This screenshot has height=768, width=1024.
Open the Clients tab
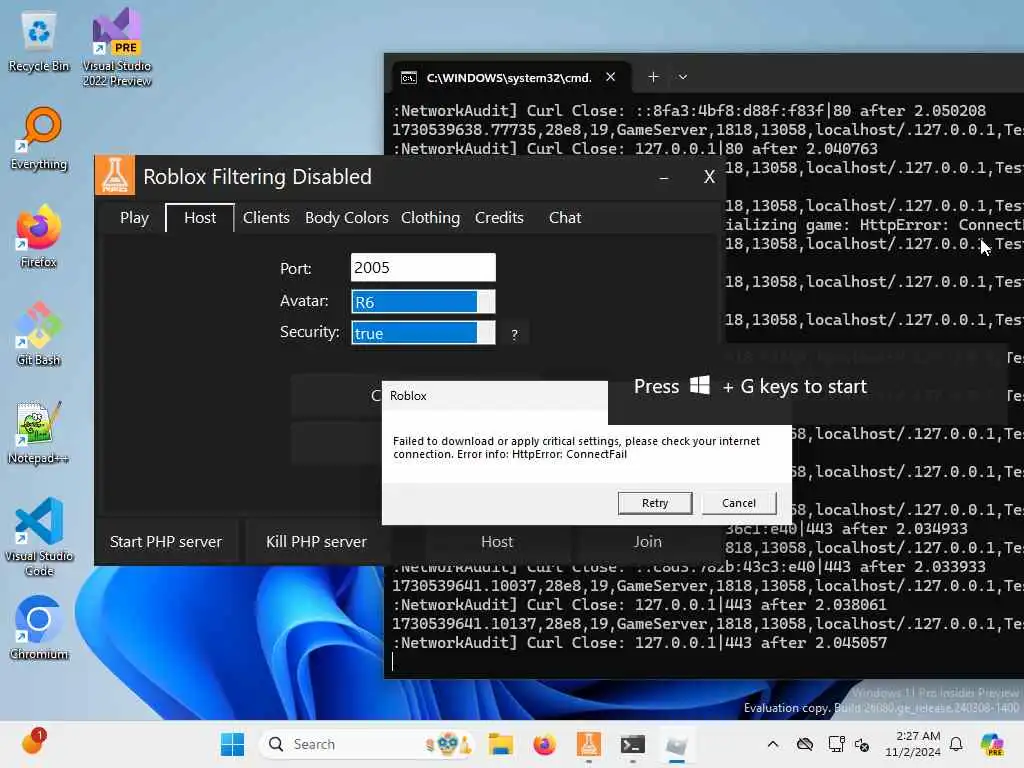(x=266, y=217)
